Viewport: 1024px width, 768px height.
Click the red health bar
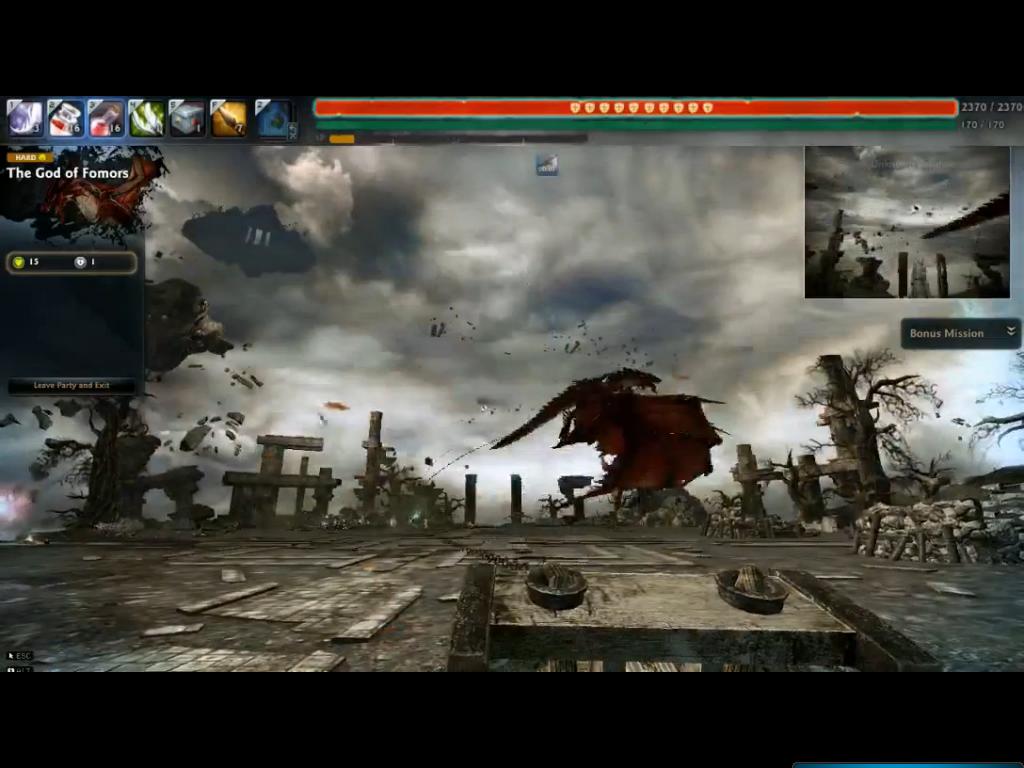635,108
